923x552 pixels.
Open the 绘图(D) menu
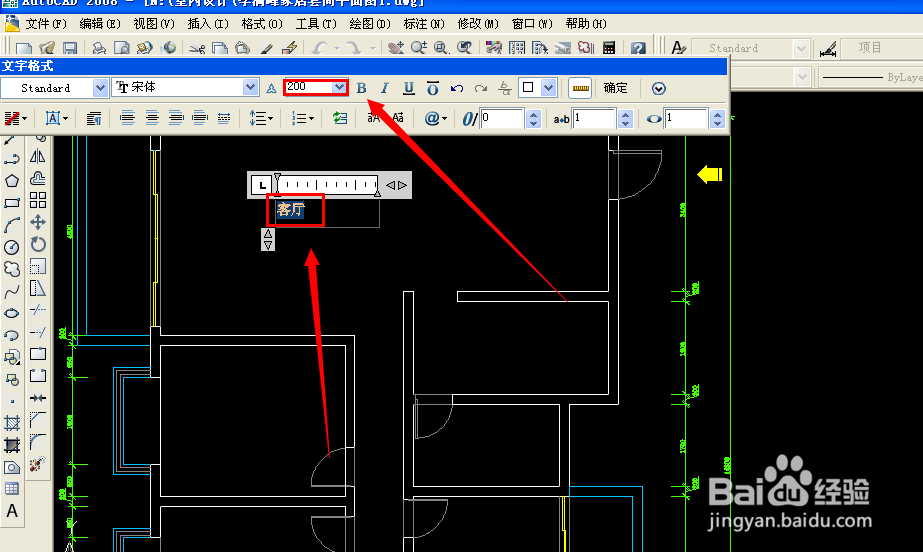[x=370, y=24]
